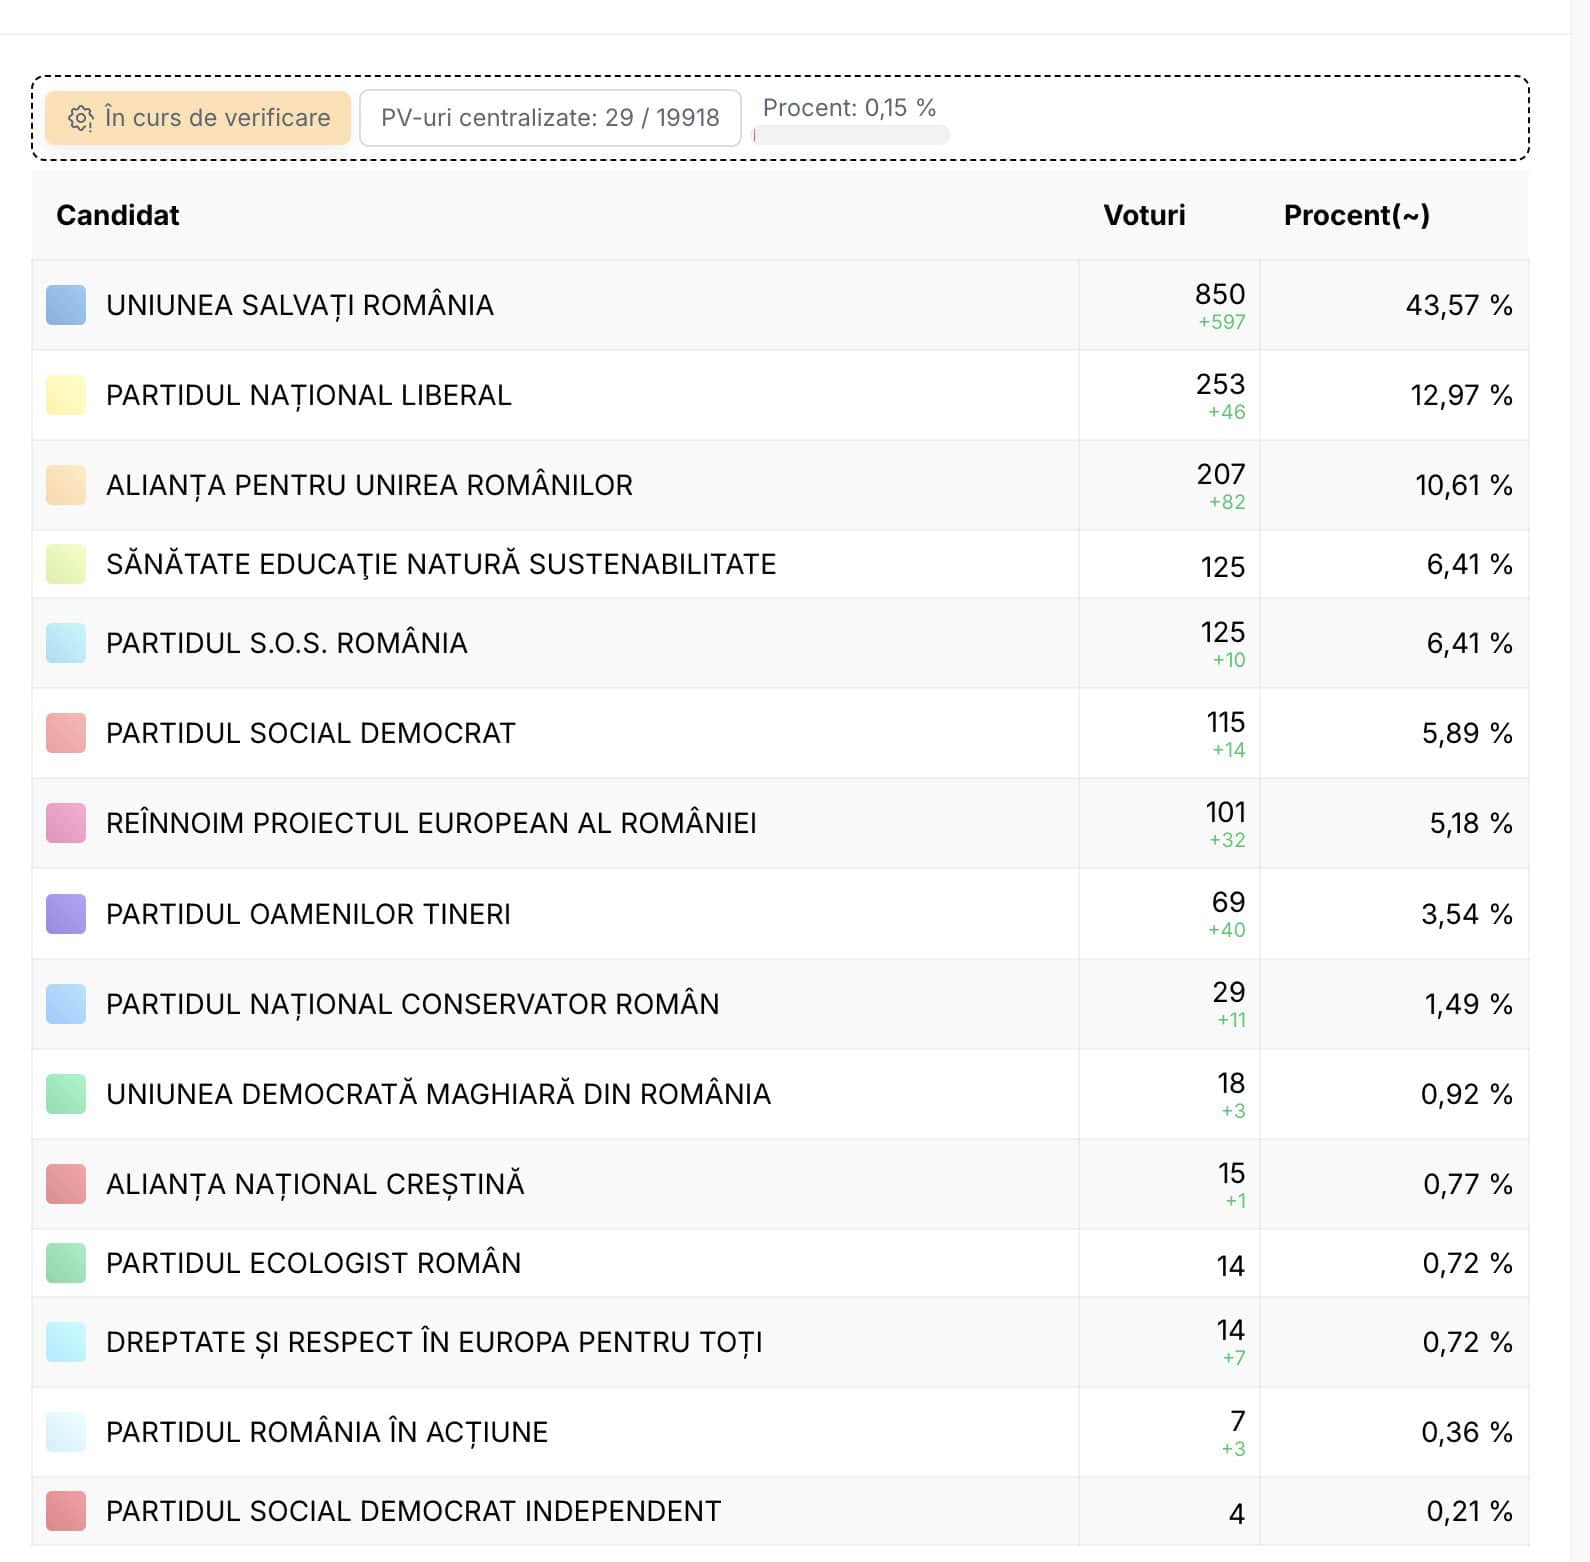
Task: Select the ALIANȚA PENTRU UNIREA ROMÂNILOR name
Action: [x=370, y=485]
